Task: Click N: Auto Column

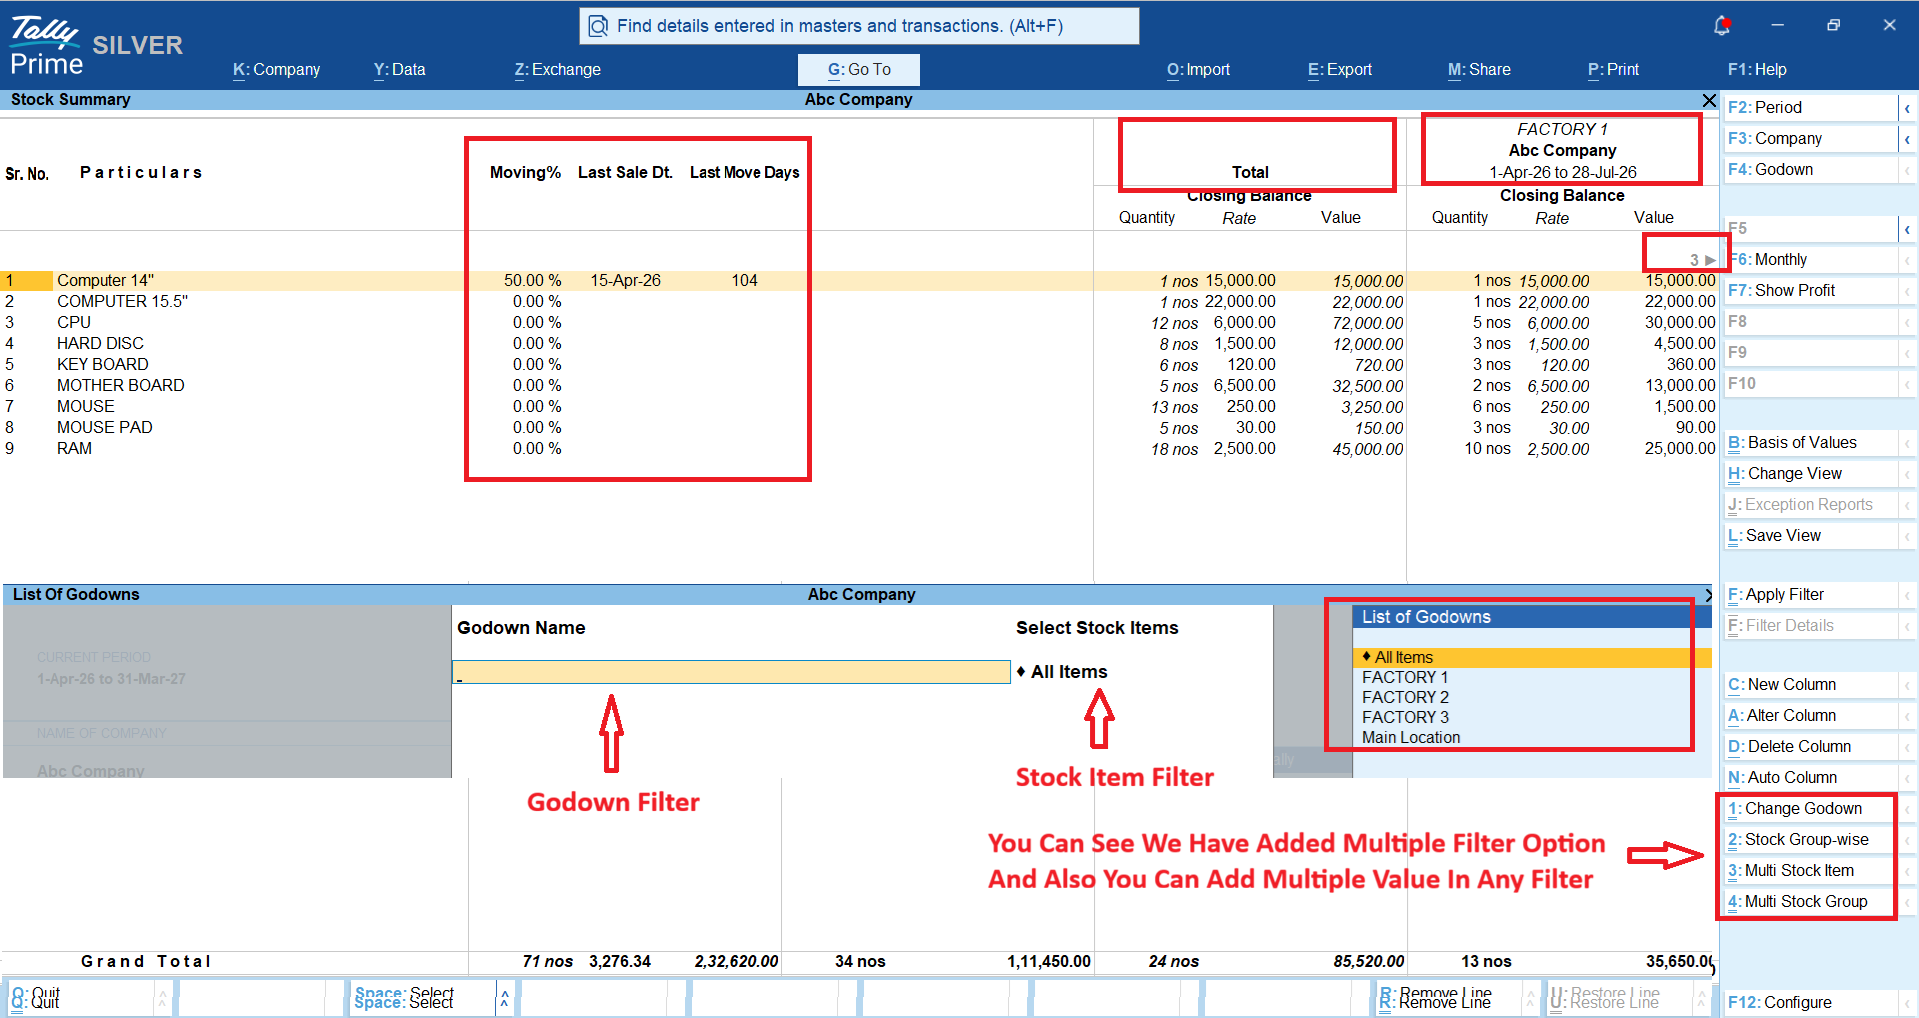Action: pos(1811,778)
